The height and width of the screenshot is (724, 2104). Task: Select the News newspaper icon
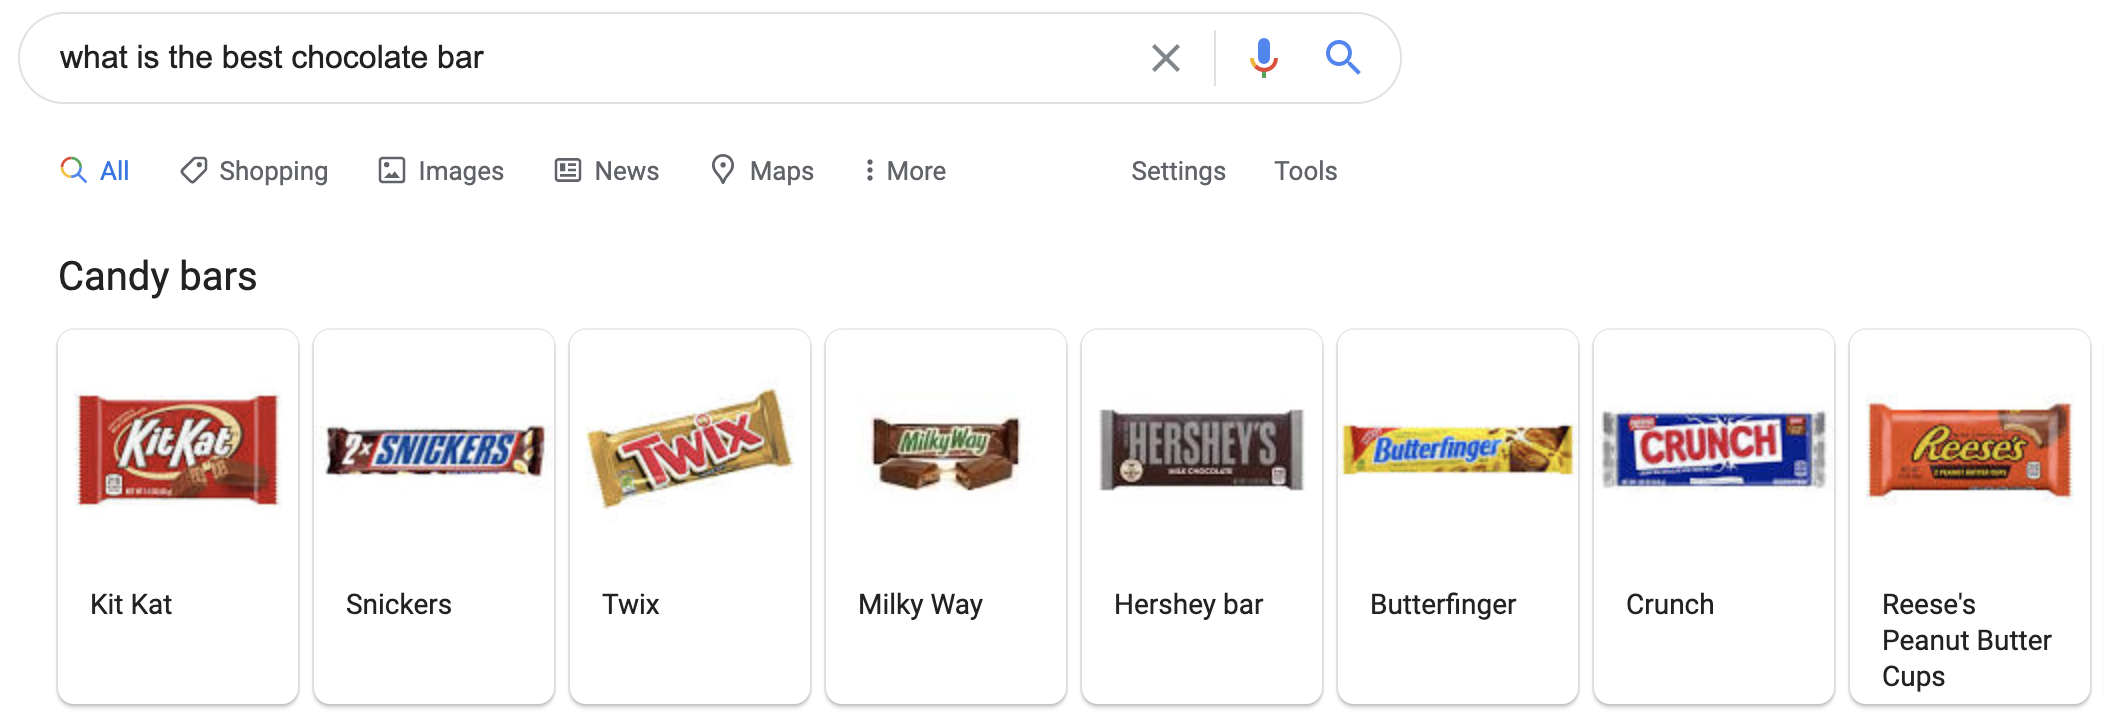(x=568, y=170)
